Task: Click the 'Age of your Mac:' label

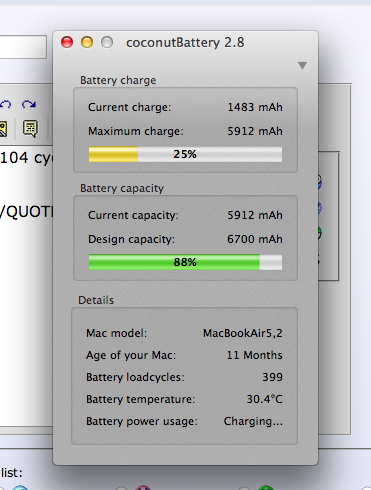Action: click(131, 355)
